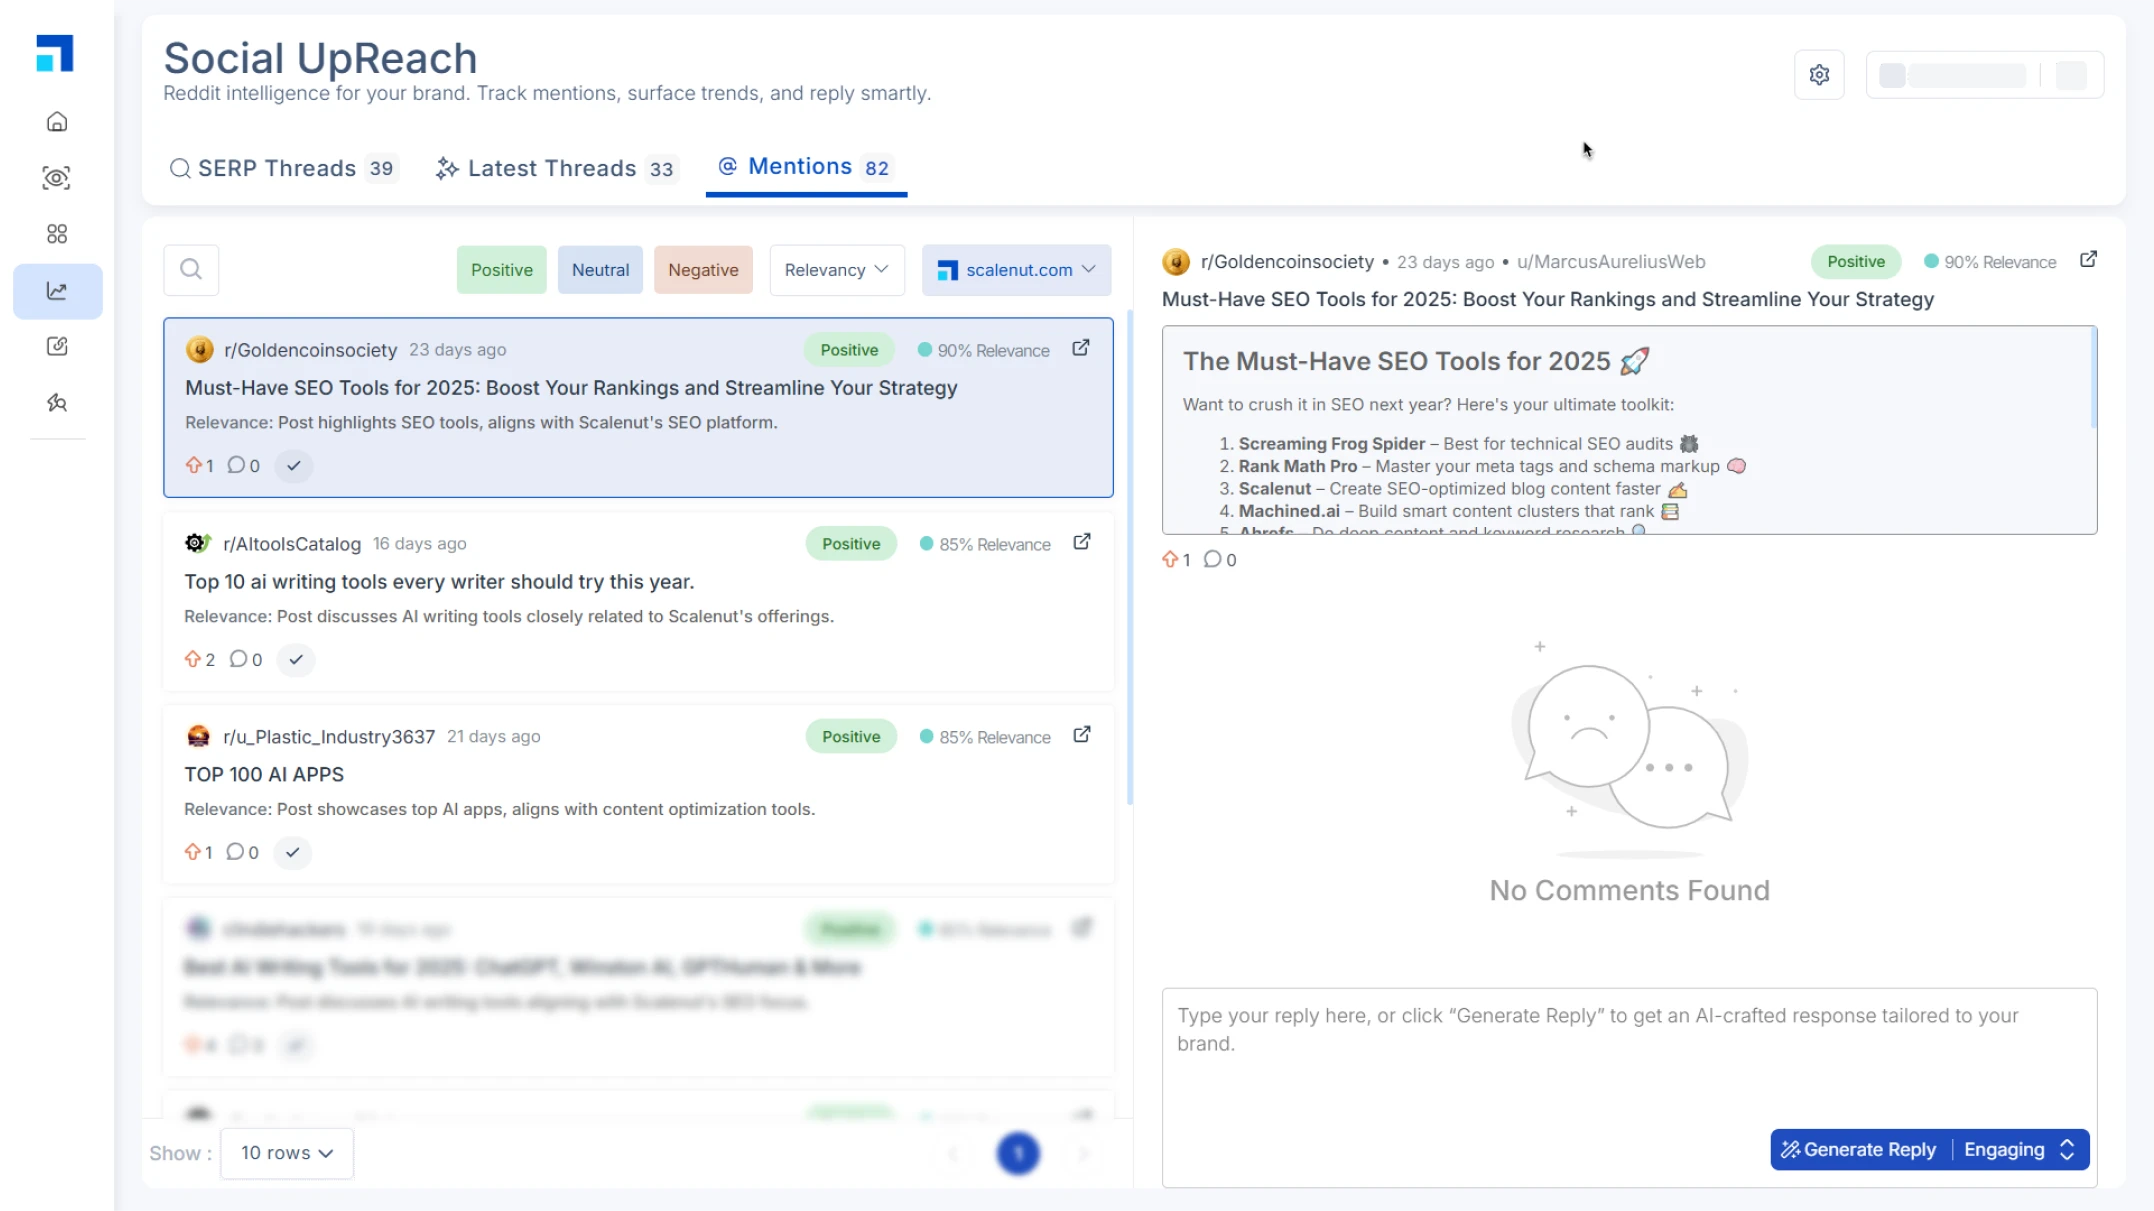Image resolution: width=2154 pixels, height=1211 pixels.
Task: Click u/MarcusAureliusWeb author name
Action: point(1611,262)
